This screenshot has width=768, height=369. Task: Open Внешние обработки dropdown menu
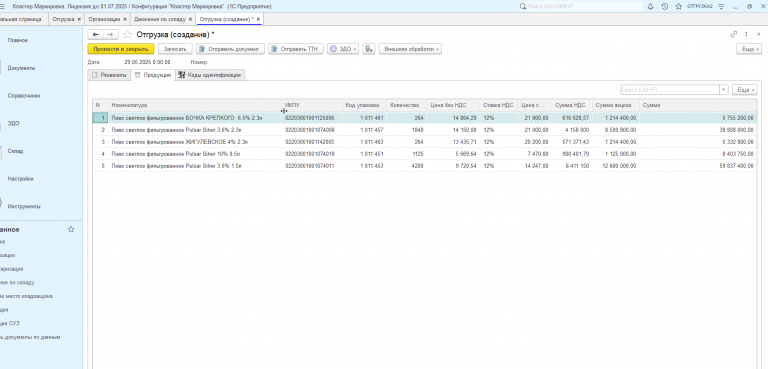(410, 49)
